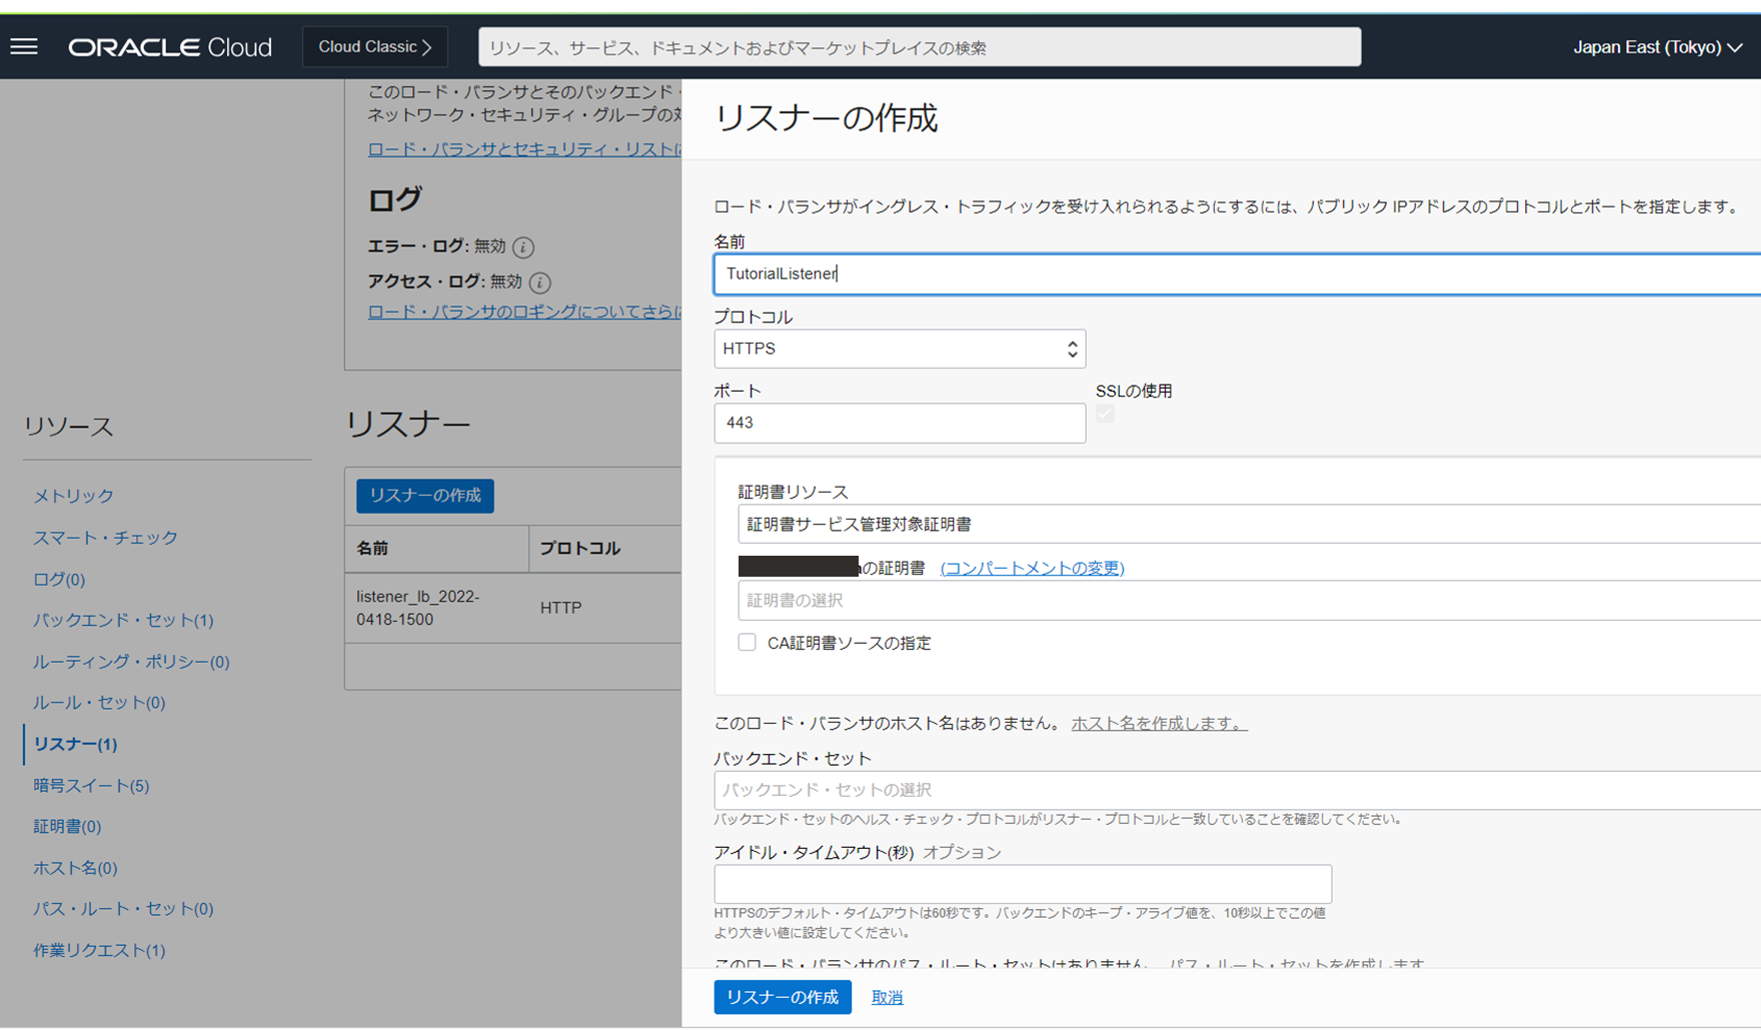Check the CA証明書ソースの指定 checkbox

point(746,642)
